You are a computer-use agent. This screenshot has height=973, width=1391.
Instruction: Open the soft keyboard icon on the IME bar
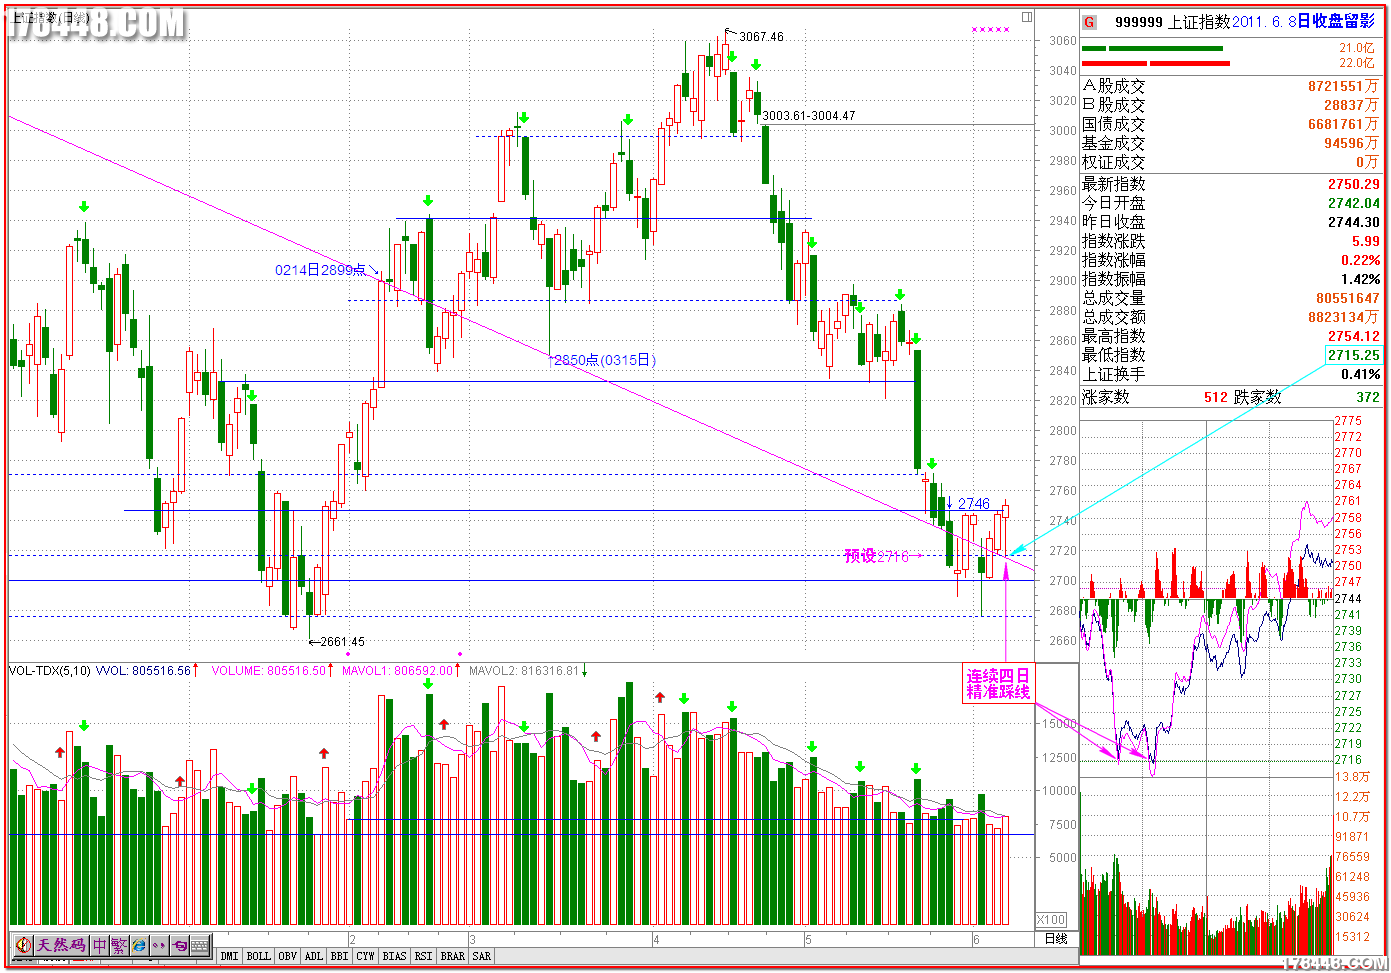[x=199, y=945]
